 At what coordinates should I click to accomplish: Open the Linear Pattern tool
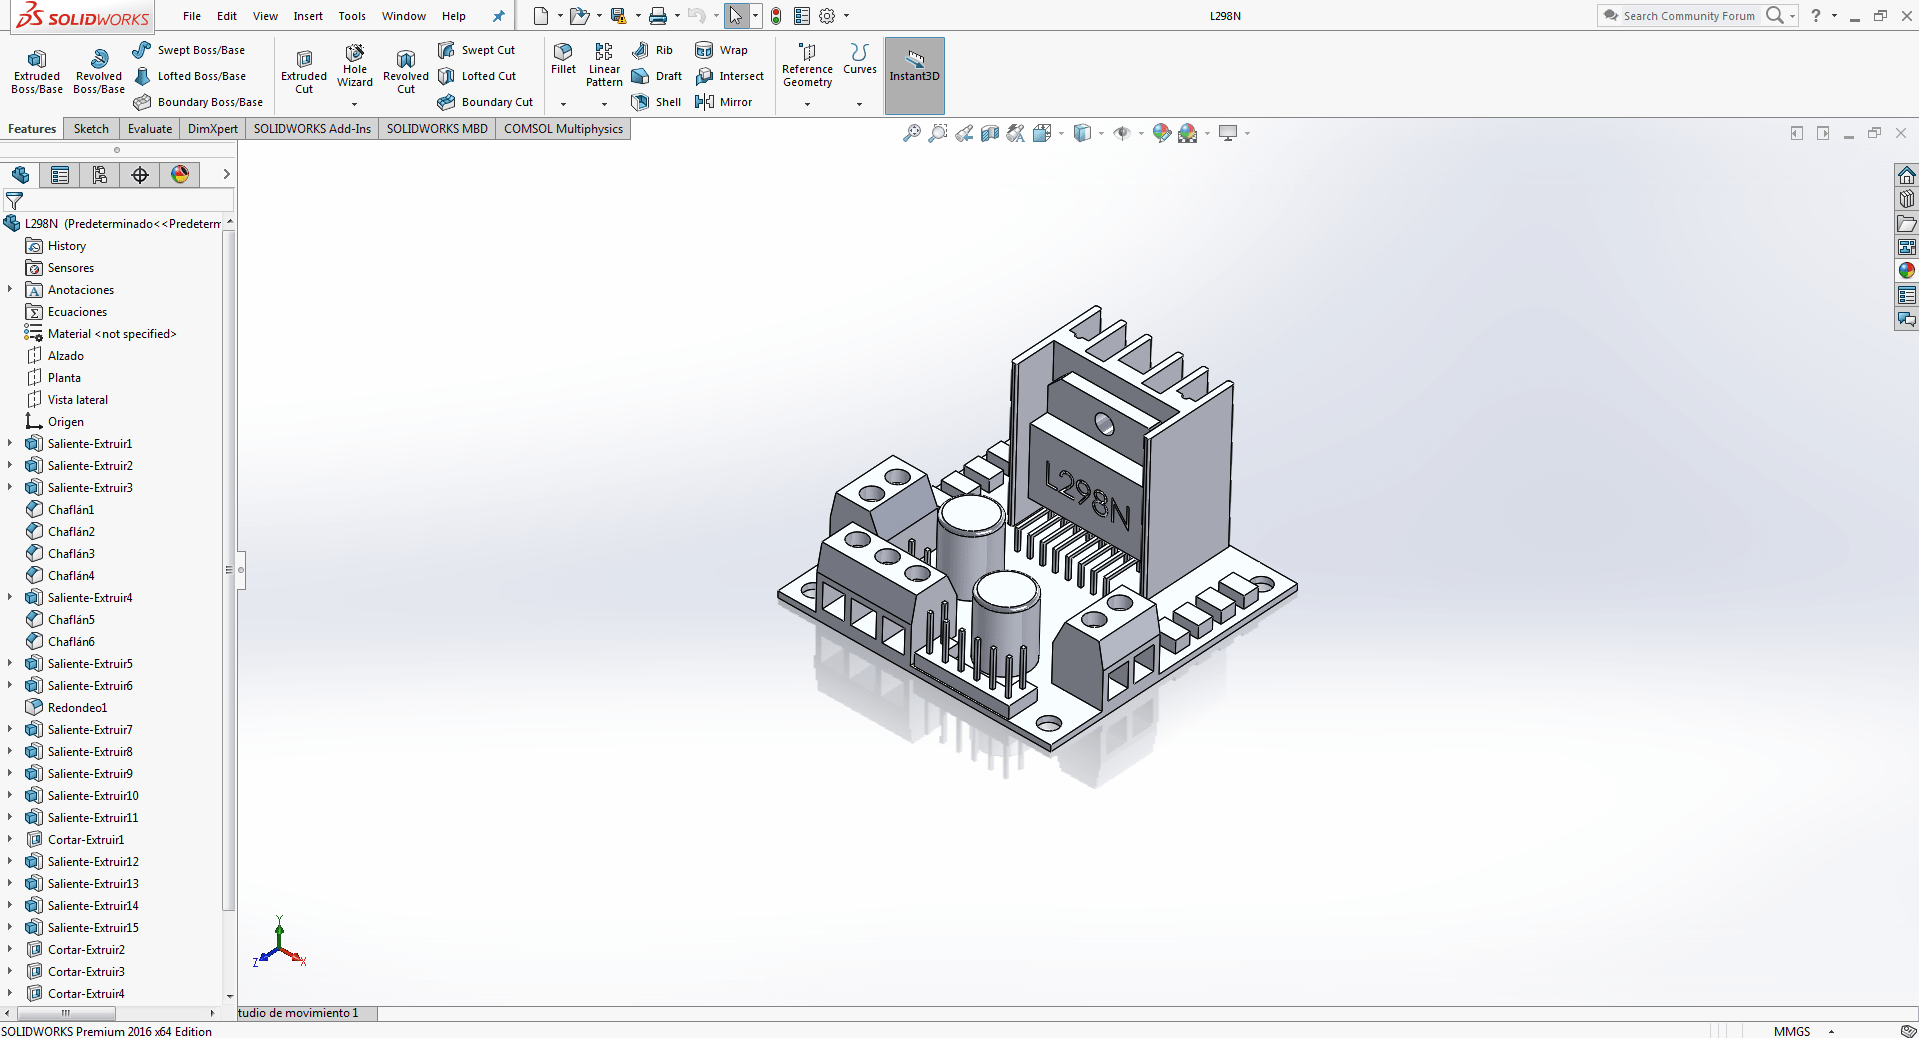(x=604, y=65)
